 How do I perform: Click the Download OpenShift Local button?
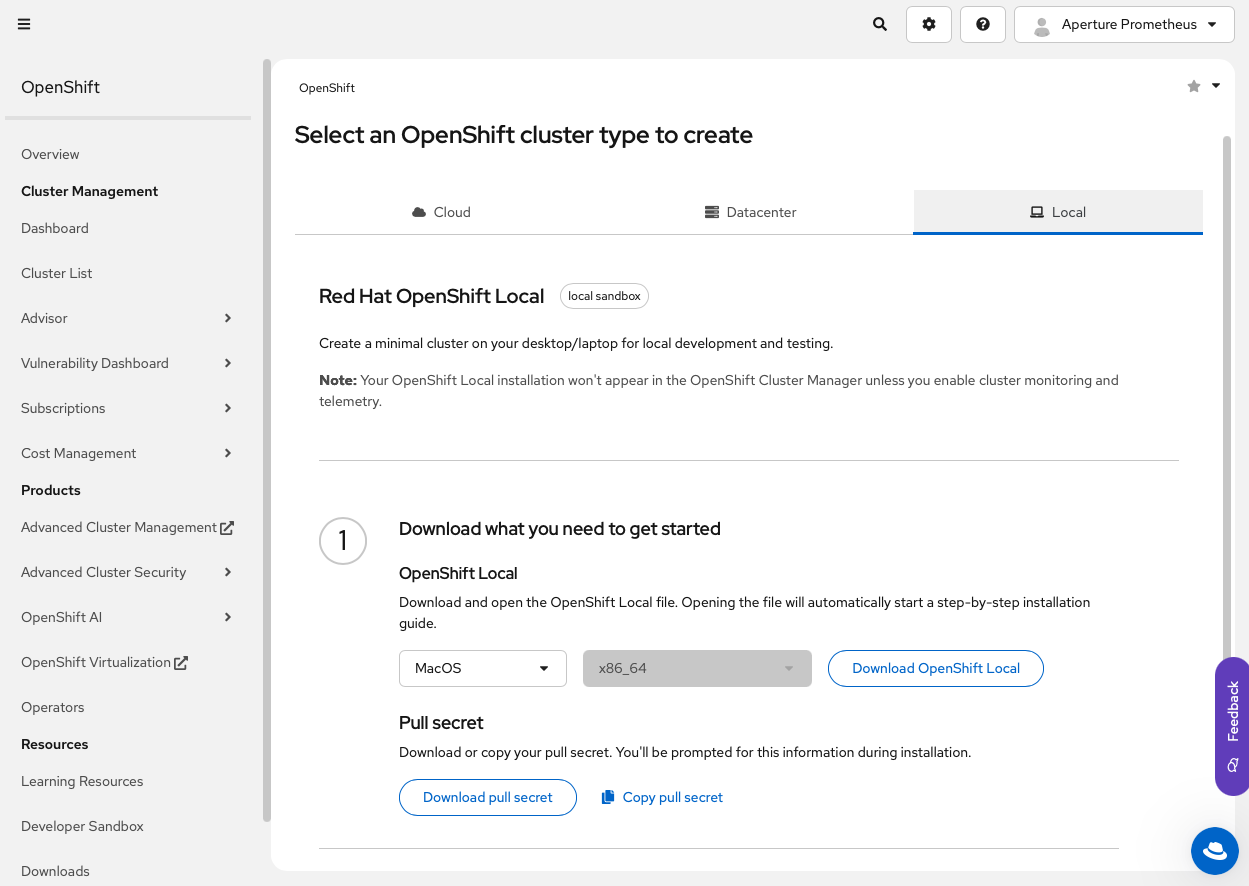click(935, 668)
